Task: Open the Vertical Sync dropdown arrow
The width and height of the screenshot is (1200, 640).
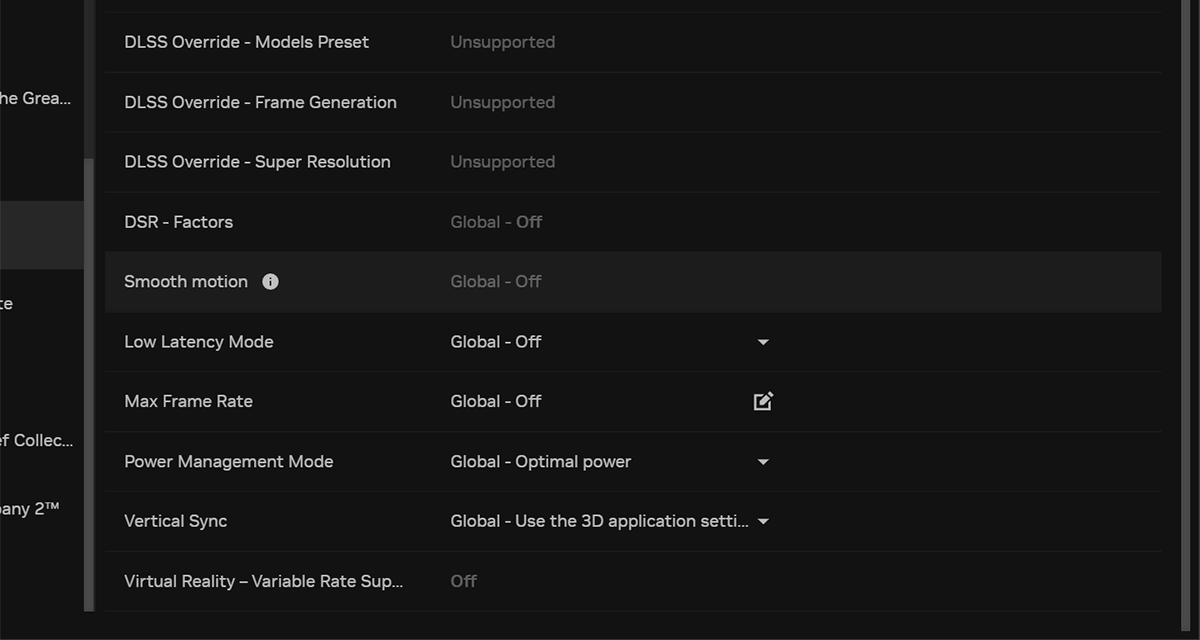Action: click(x=763, y=522)
